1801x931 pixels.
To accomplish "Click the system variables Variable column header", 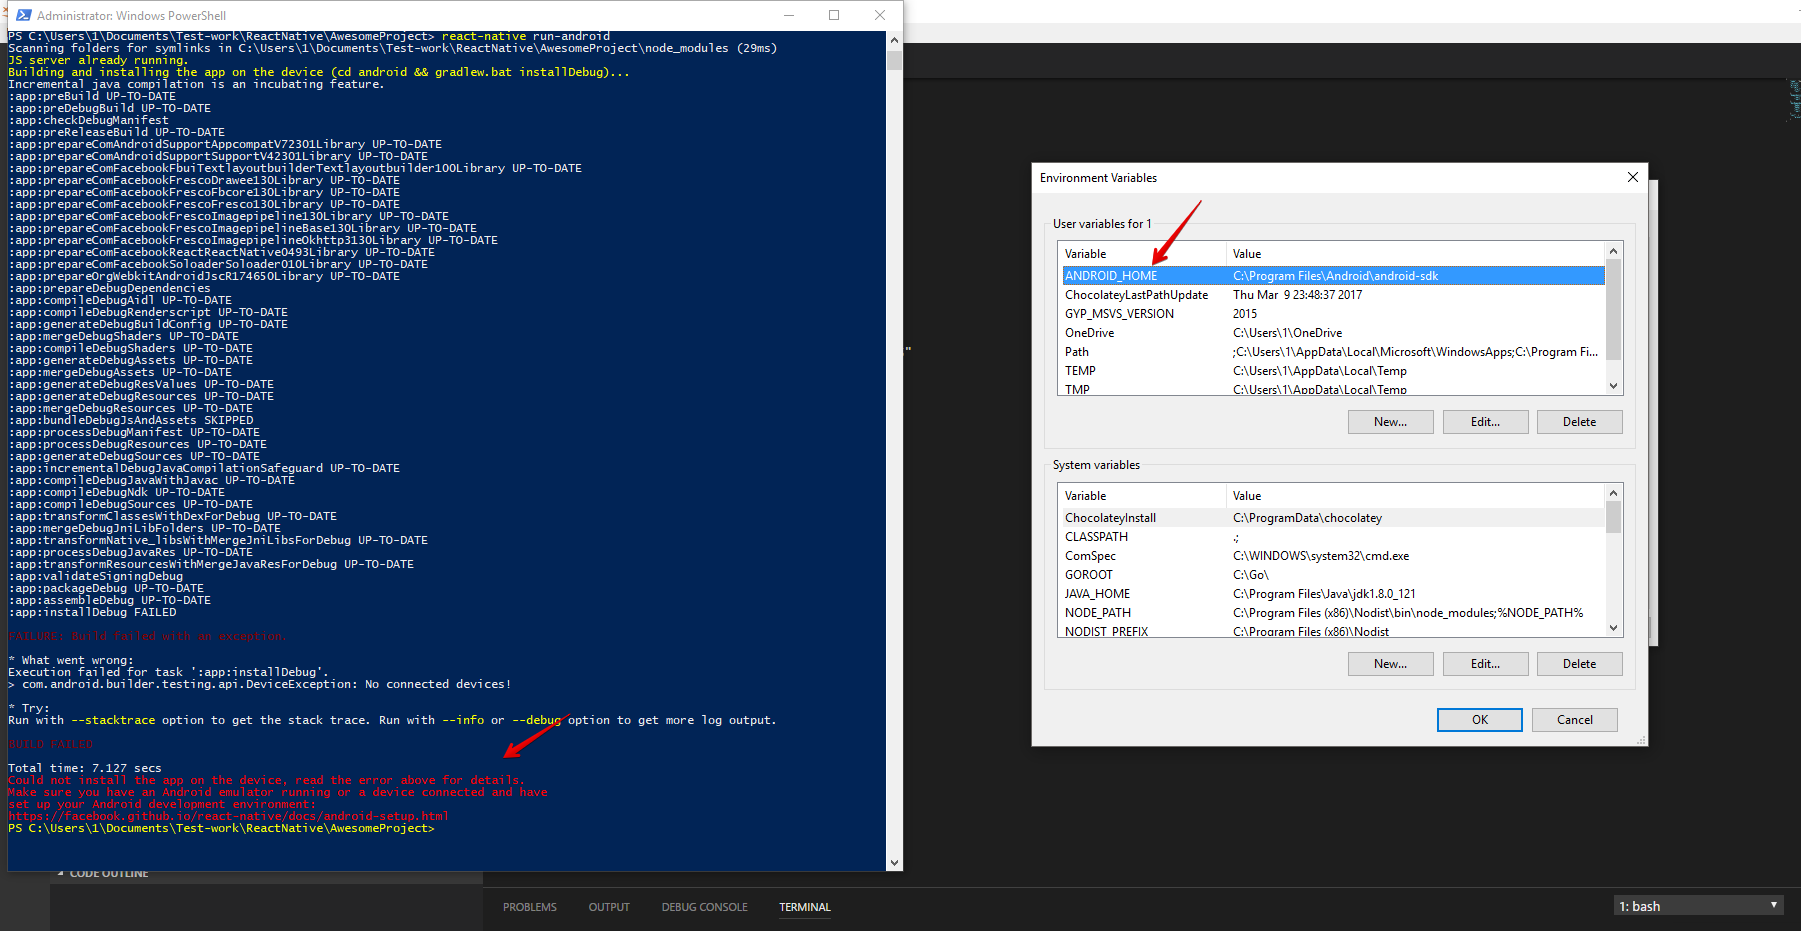I will [x=1142, y=496].
